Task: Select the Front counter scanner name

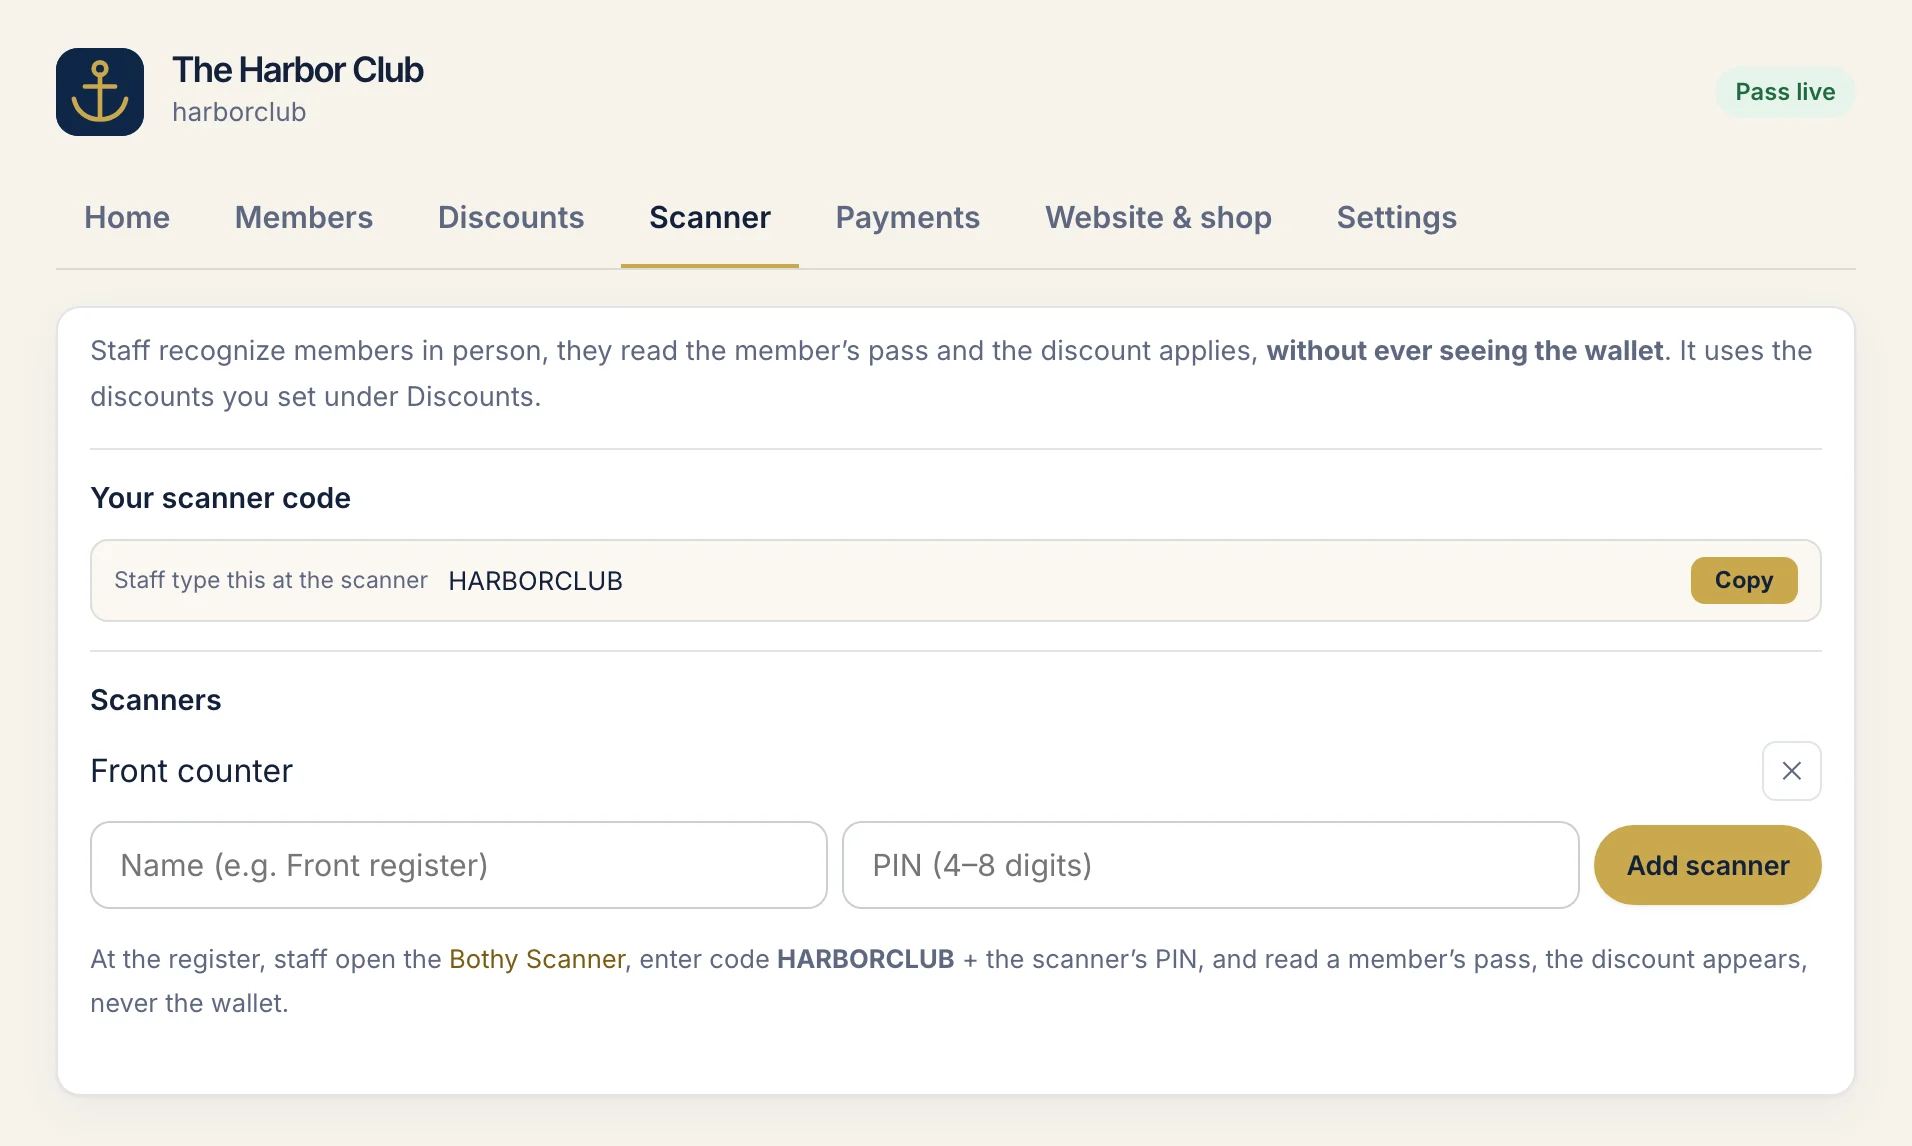Action: pos(192,771)
